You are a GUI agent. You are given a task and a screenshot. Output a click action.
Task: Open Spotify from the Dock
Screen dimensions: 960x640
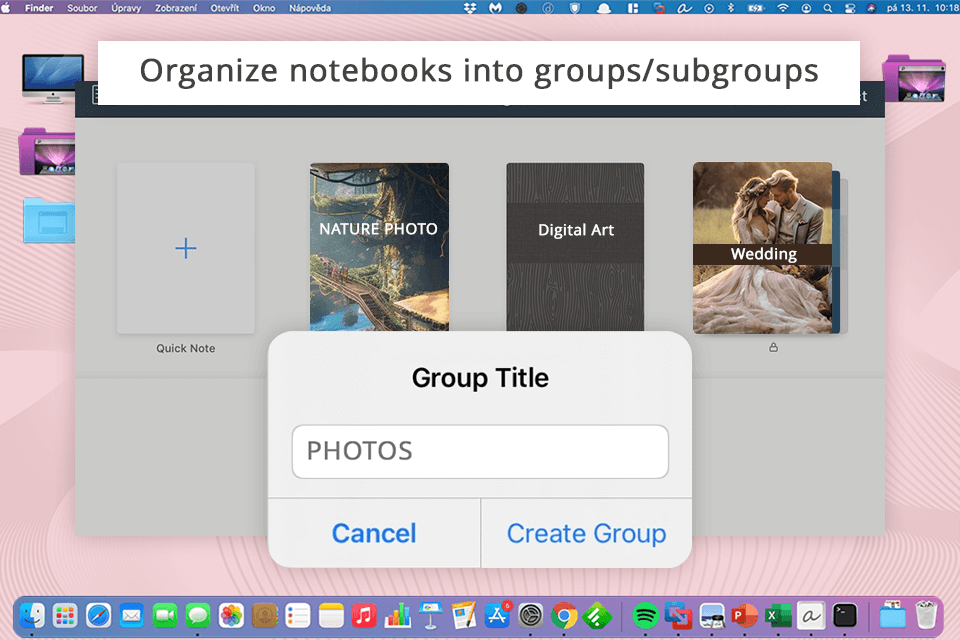tap(645, 615)
